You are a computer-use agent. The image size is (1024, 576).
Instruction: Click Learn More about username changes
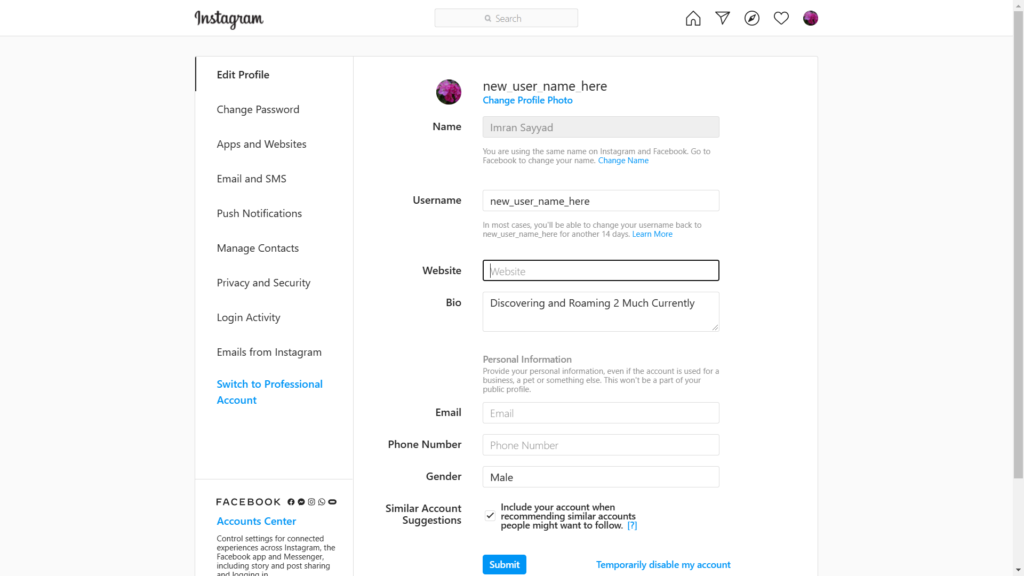click(x=652, y=234)
